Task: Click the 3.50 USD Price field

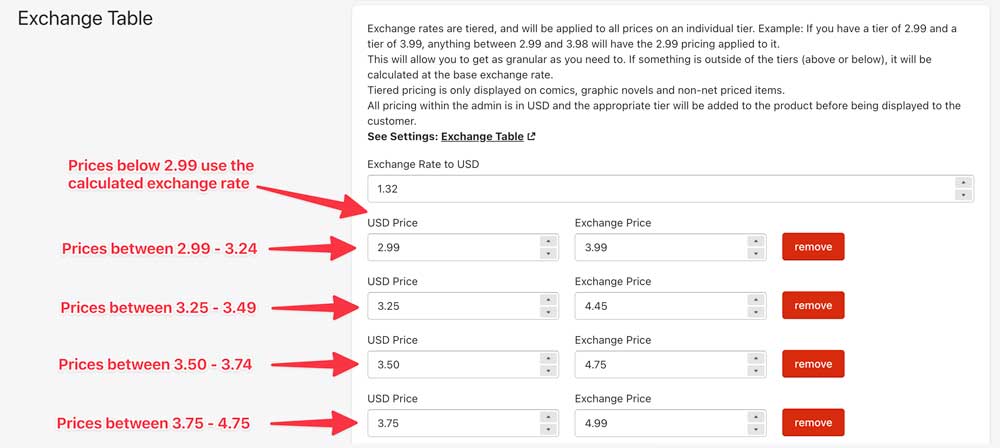Action: (450, 364)
